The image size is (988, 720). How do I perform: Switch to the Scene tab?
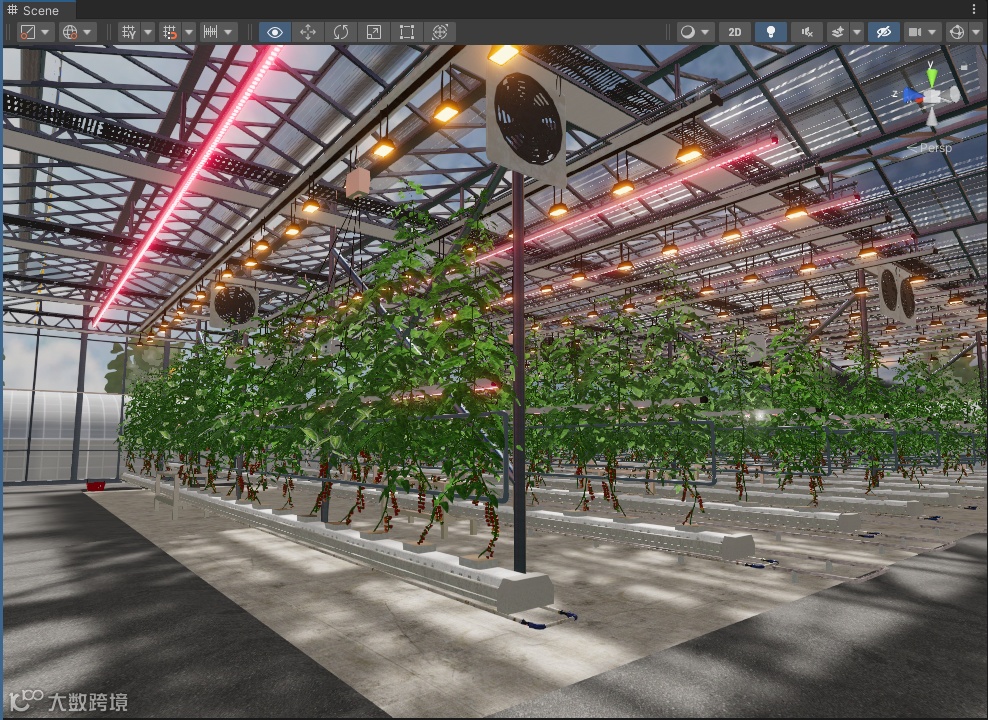pos(38,10)
